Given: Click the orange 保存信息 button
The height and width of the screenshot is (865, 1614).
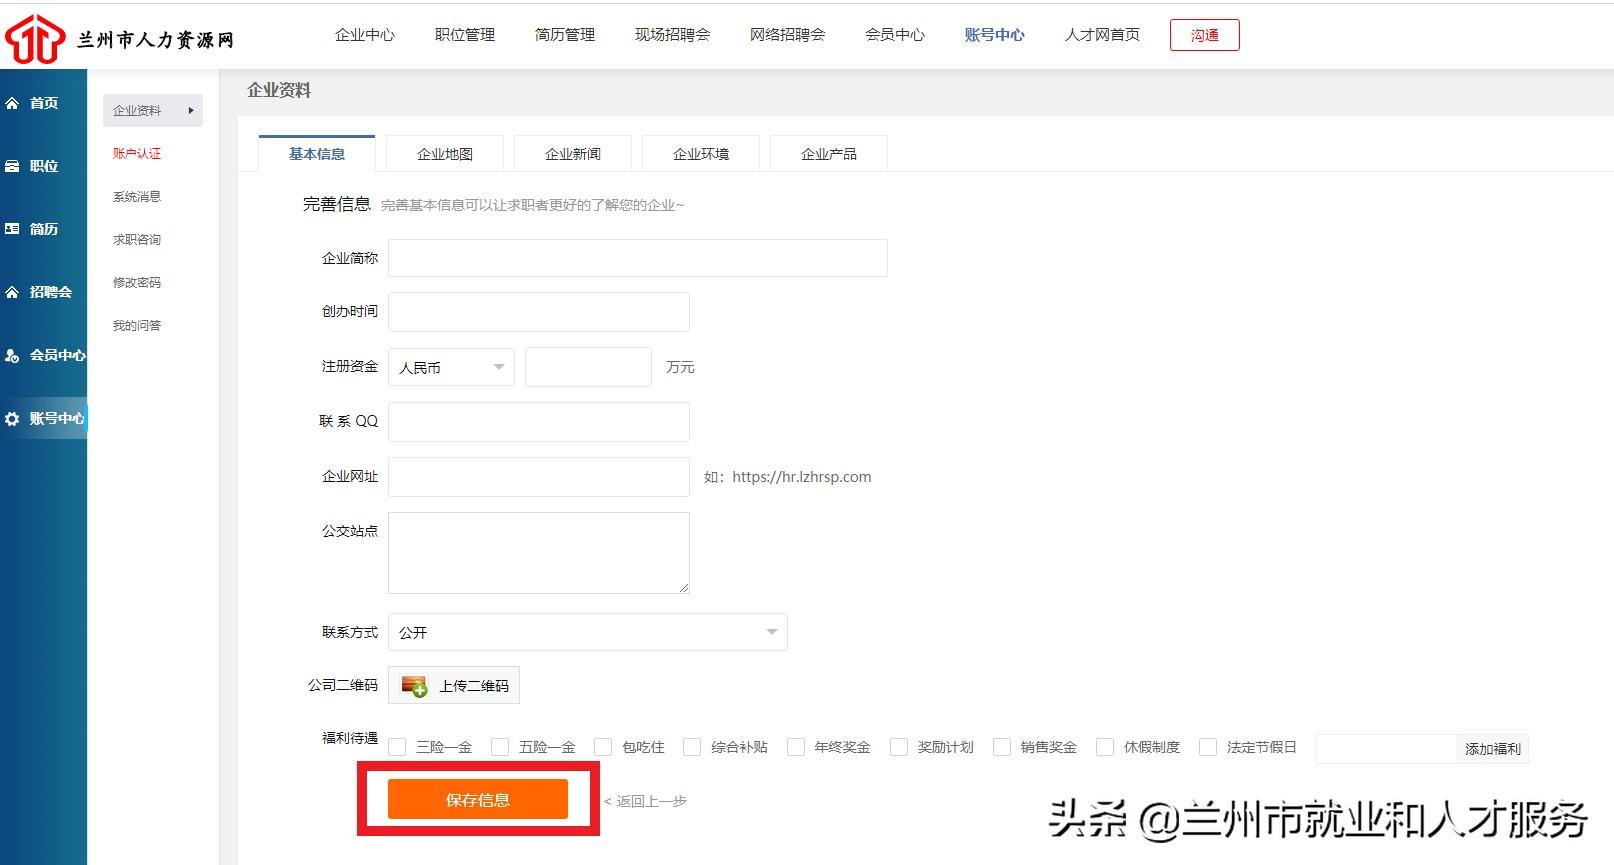Looking at the screenshot, I should click(478, 800).
